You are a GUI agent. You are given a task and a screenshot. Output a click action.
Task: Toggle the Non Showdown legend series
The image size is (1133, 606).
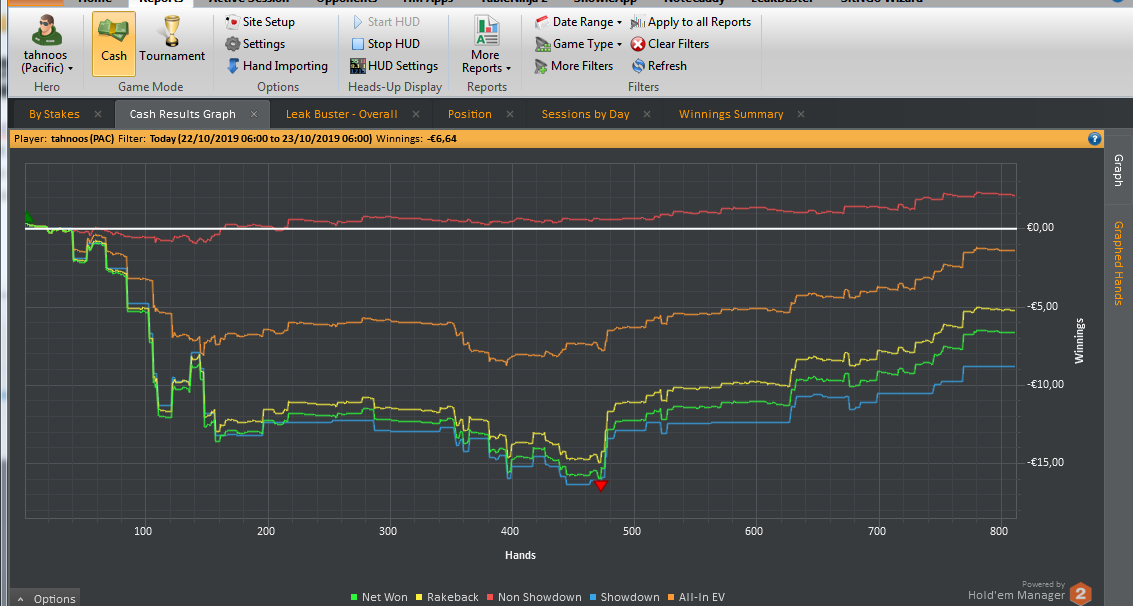click(534, 597)
